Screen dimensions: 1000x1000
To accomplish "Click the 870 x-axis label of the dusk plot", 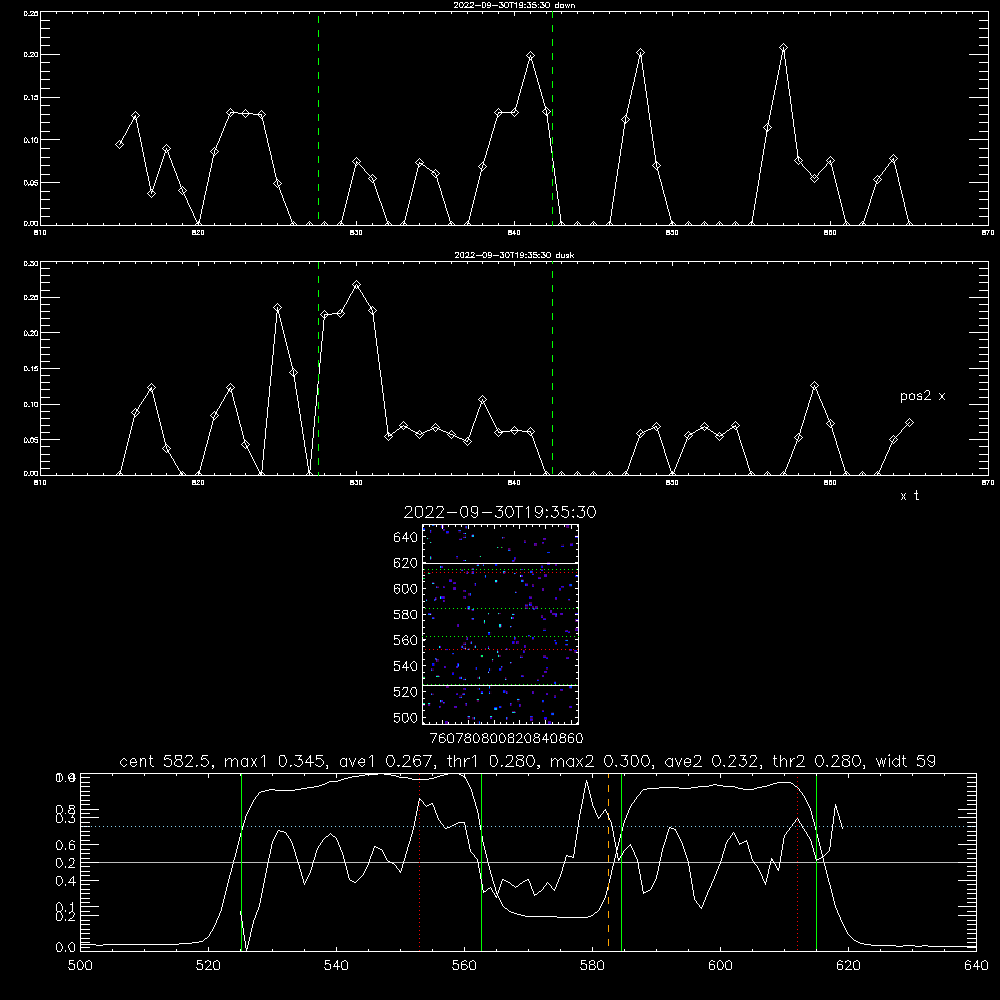I will click(x=988, y=483).
